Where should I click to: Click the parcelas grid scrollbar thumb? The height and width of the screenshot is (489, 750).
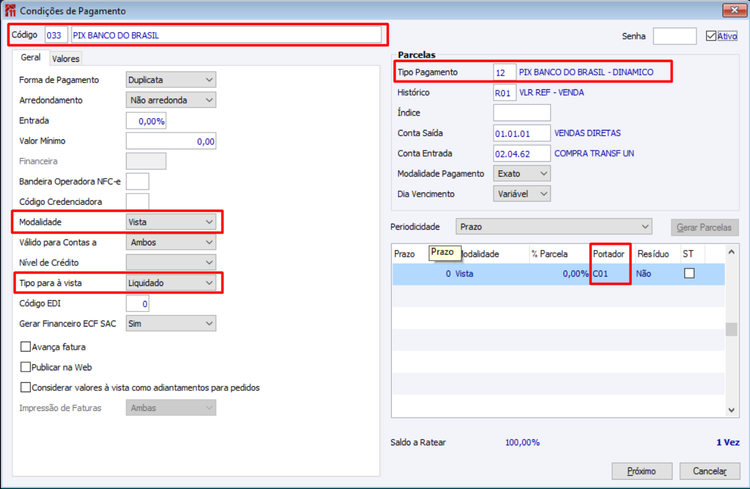731,329
